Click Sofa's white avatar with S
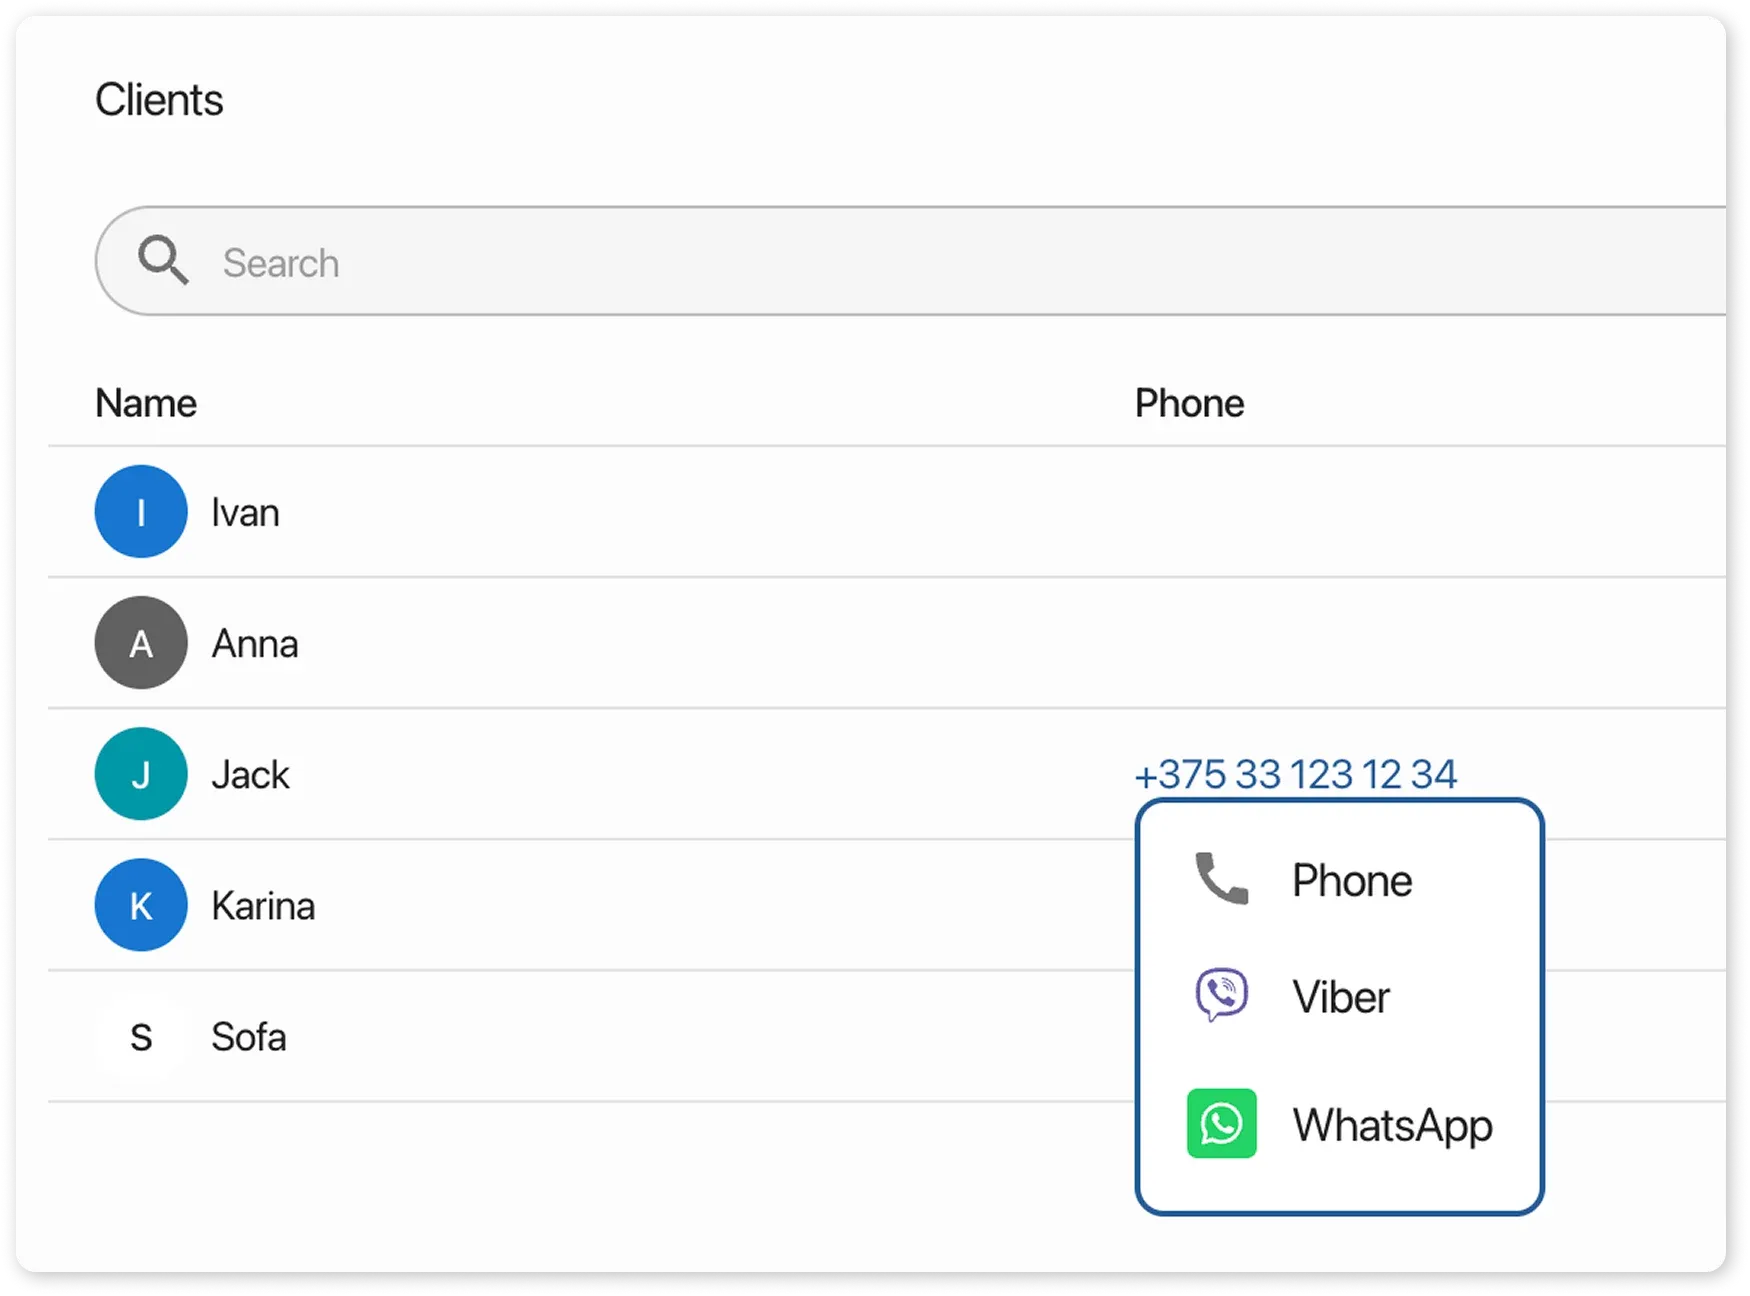 141,1037
